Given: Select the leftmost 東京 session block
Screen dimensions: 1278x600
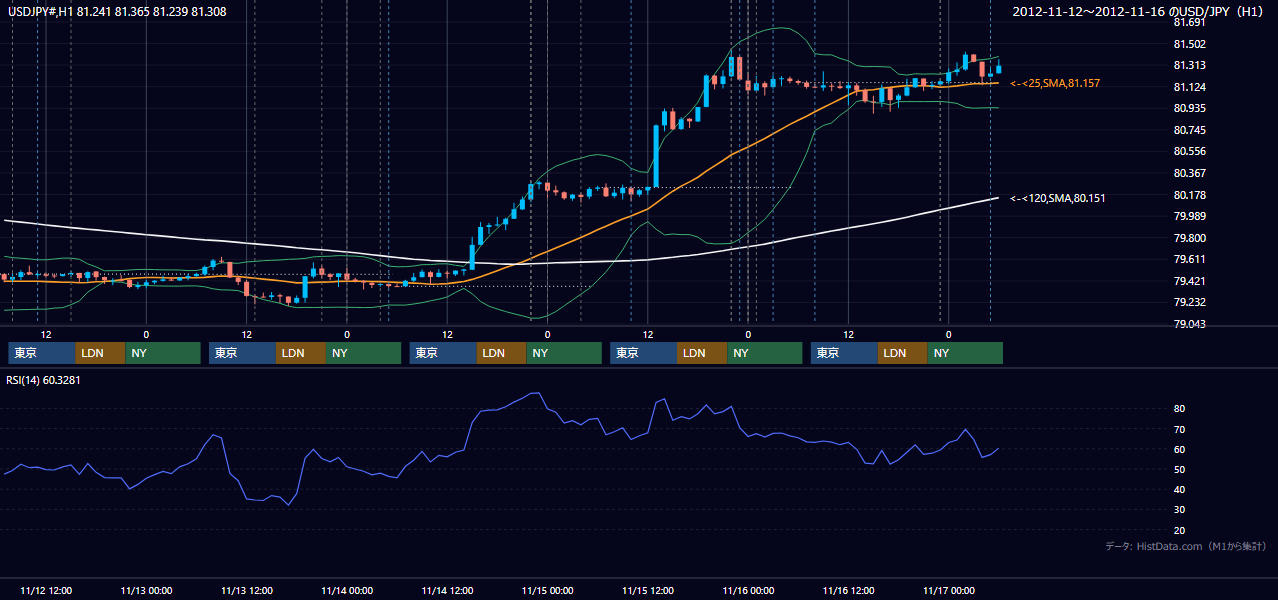Looking at the screenshot, I should pos(41,353).
